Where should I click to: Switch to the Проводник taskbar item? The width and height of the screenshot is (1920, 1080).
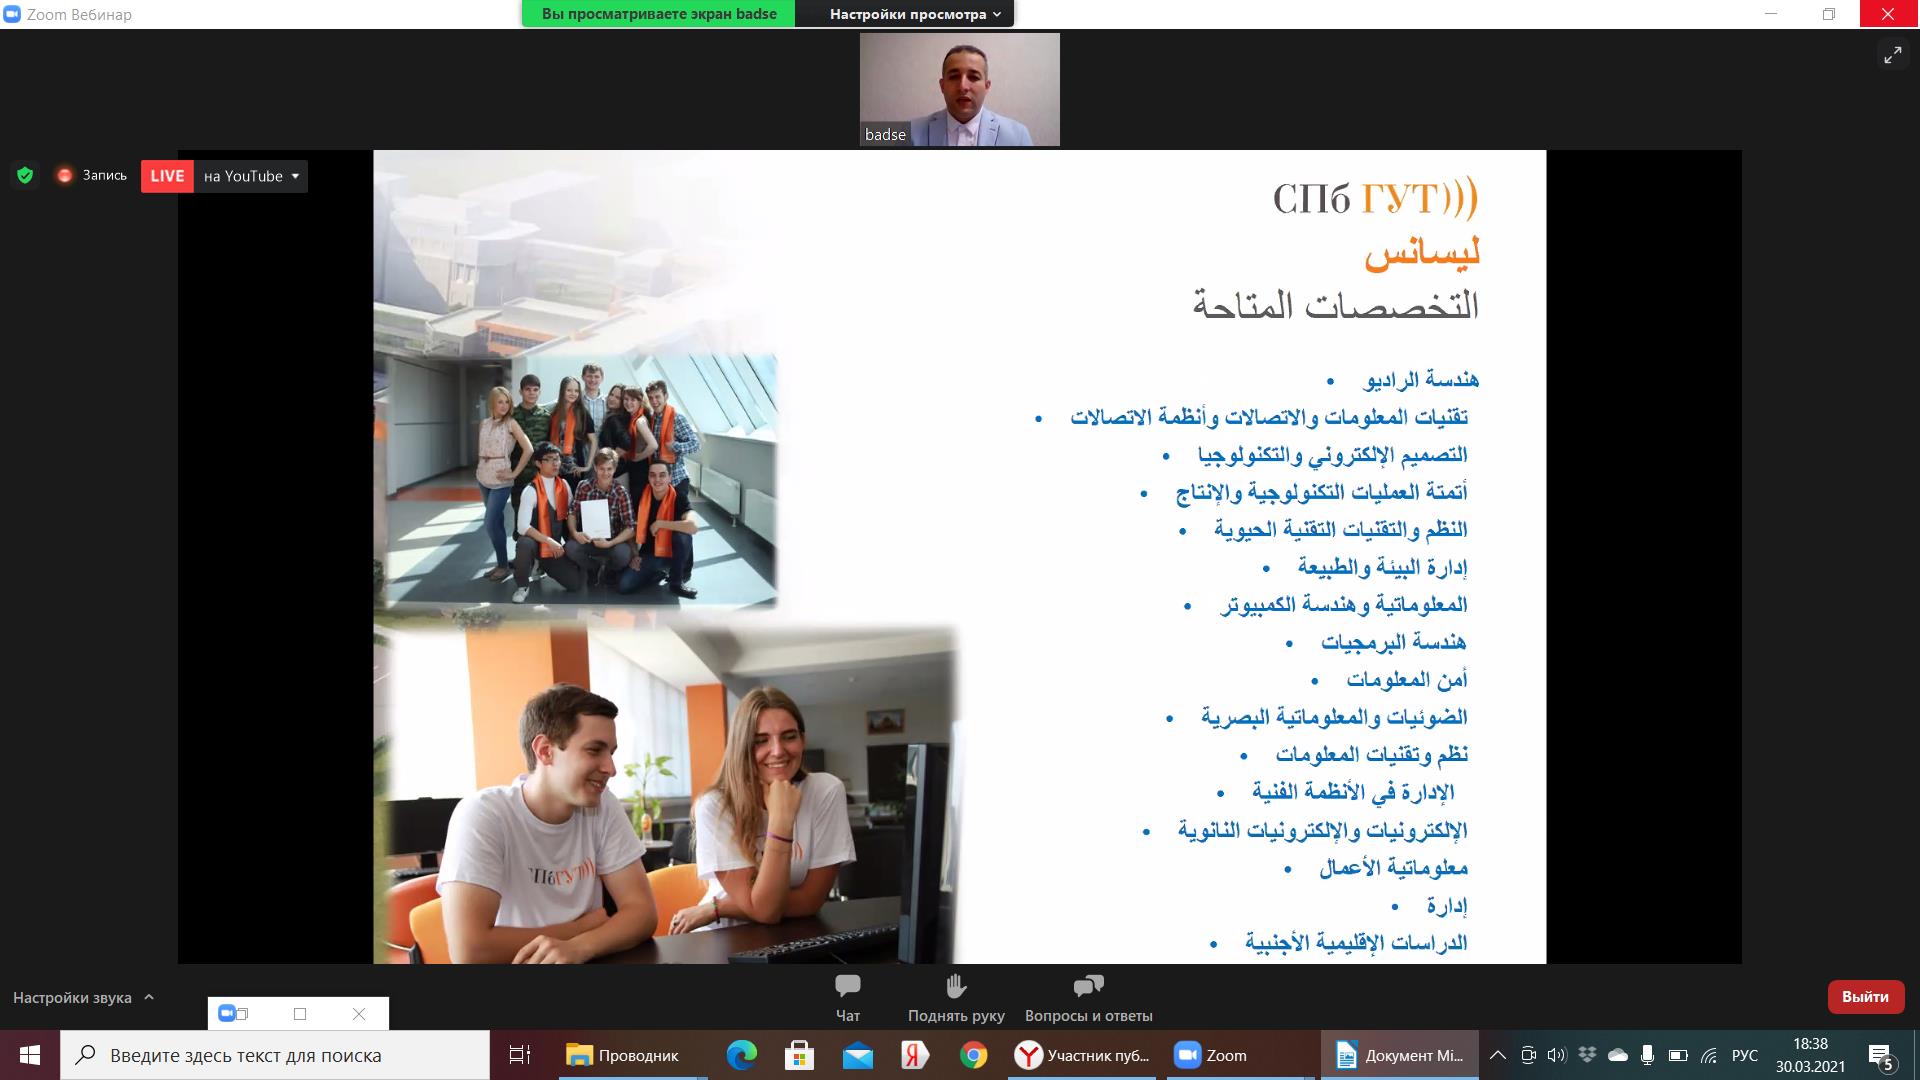(622, 1055)
